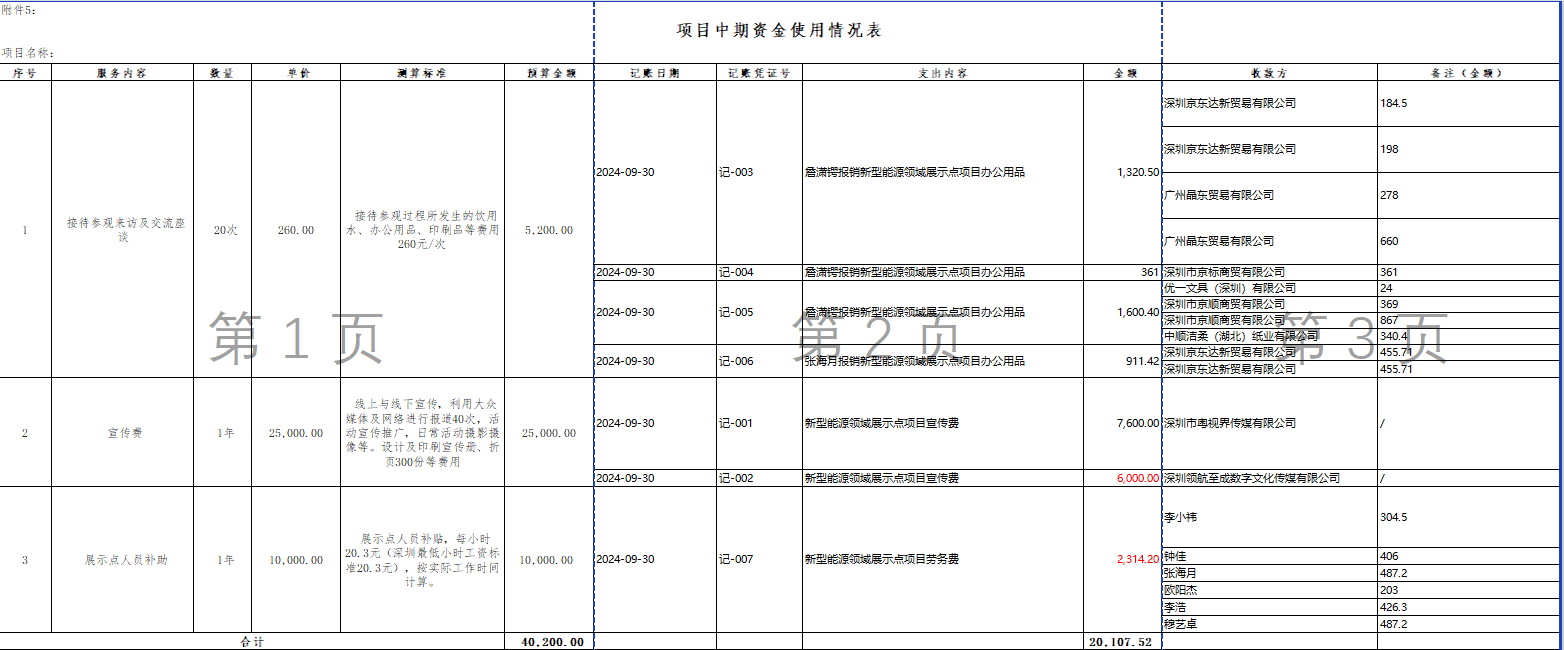Select the red amount '2,314.20'
The width and height of the screenshot is (1564, 650).
click(1123, 559)
